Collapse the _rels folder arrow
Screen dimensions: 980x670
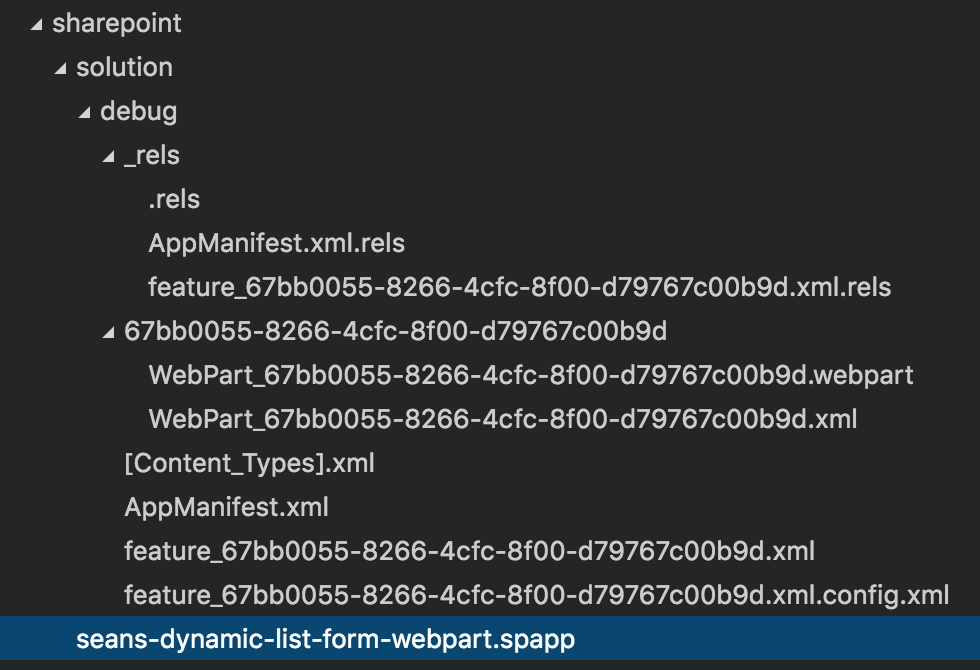[x=109, y=157]
